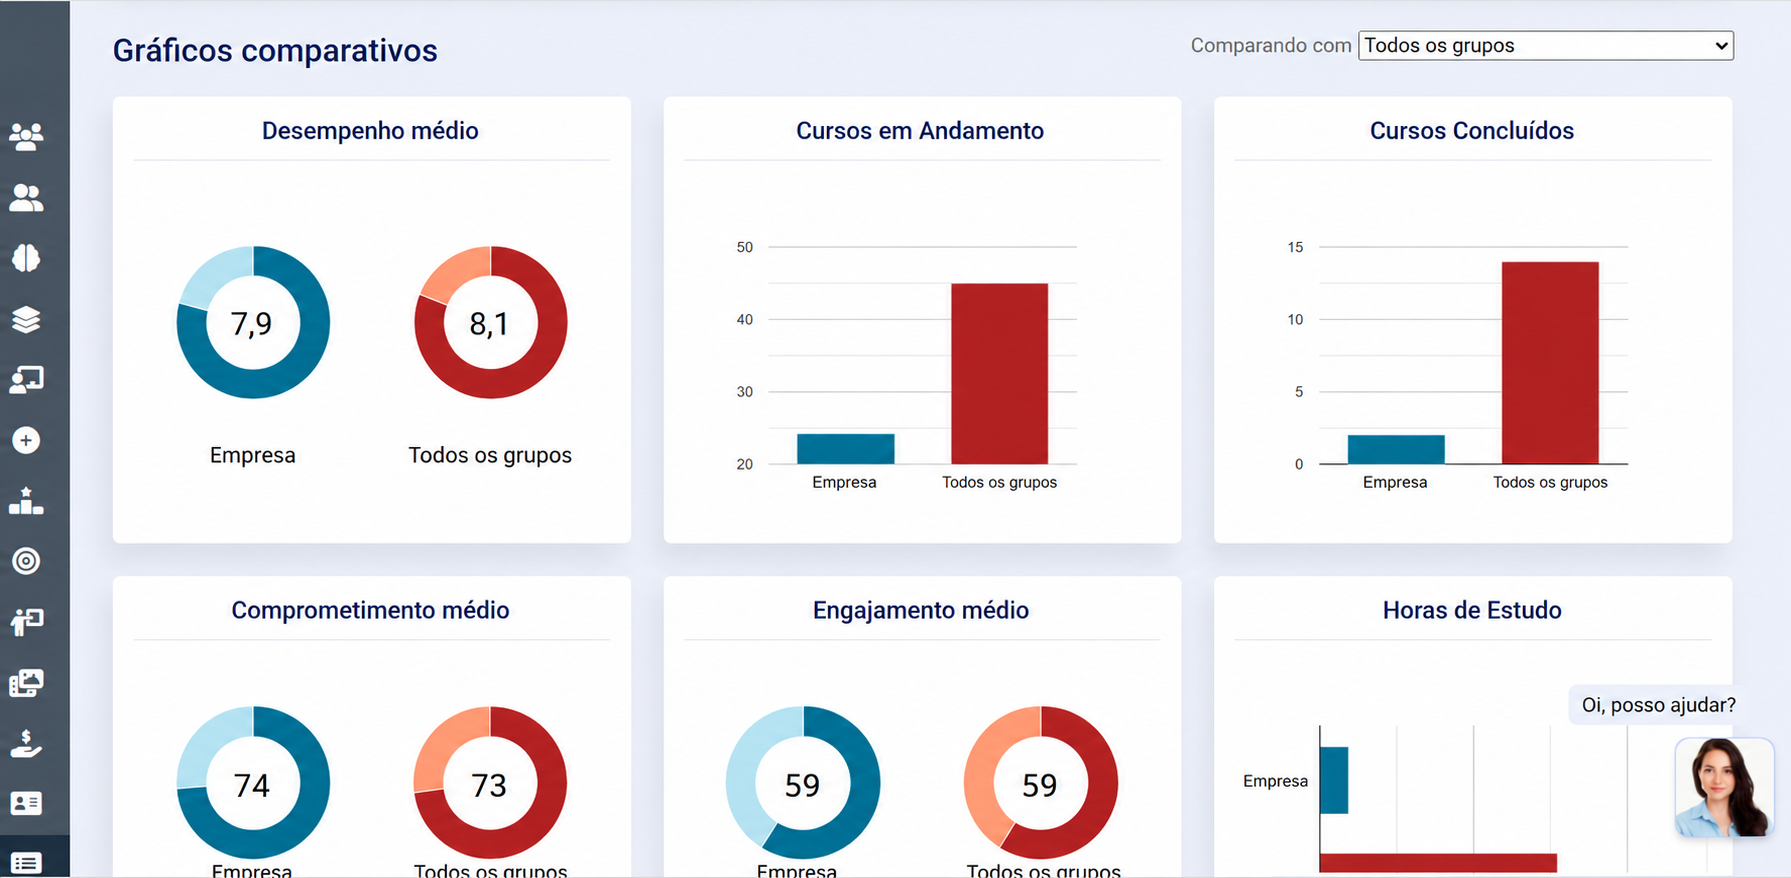Image resolution: width=1791 pixels, height=878 pixels.
Task: Click the ID card sidebar icon
Action: (26, 803)
